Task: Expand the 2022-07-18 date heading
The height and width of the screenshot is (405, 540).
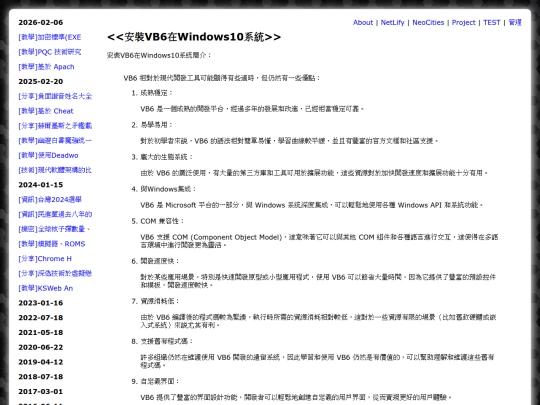Action: [x=41, y=318]
